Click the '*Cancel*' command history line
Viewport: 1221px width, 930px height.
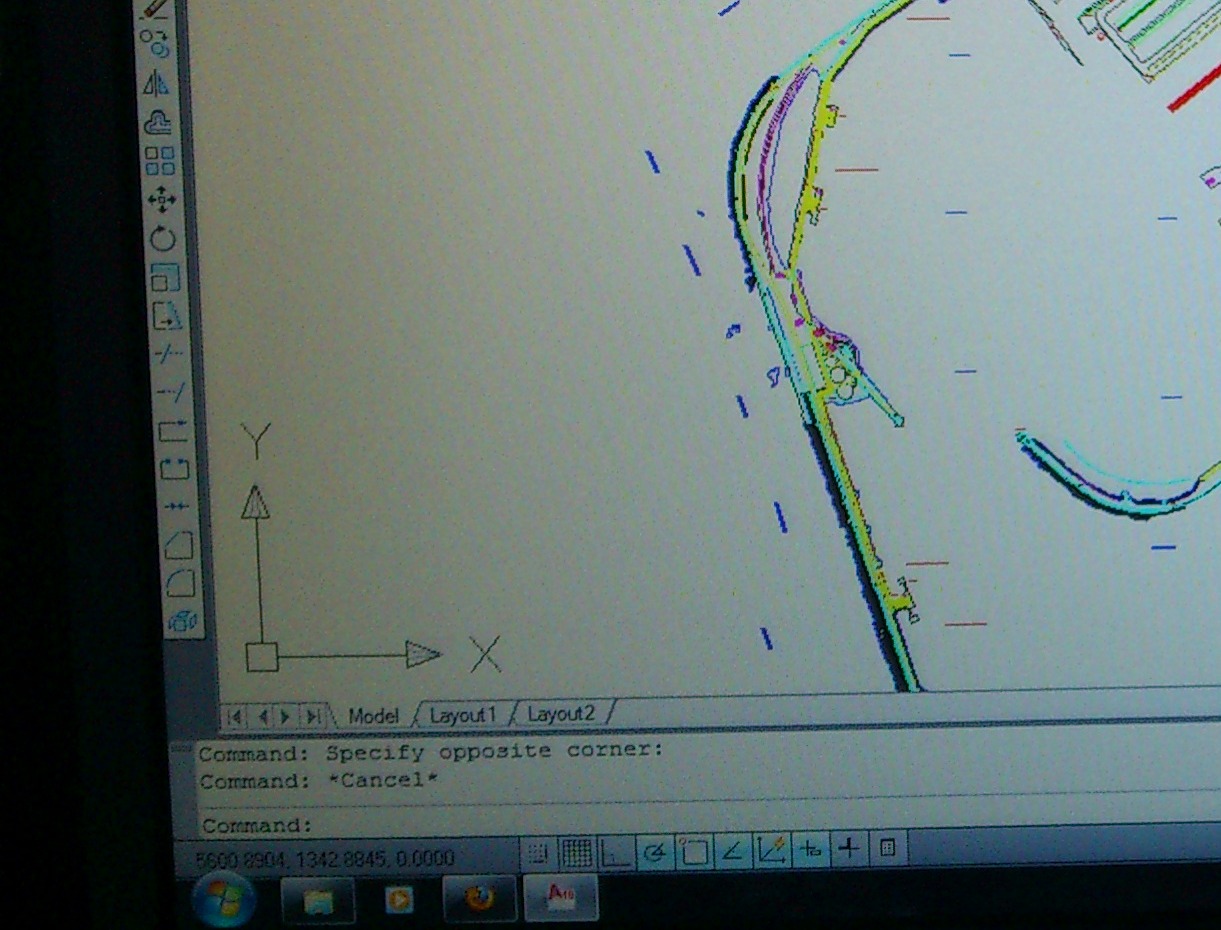319,781
